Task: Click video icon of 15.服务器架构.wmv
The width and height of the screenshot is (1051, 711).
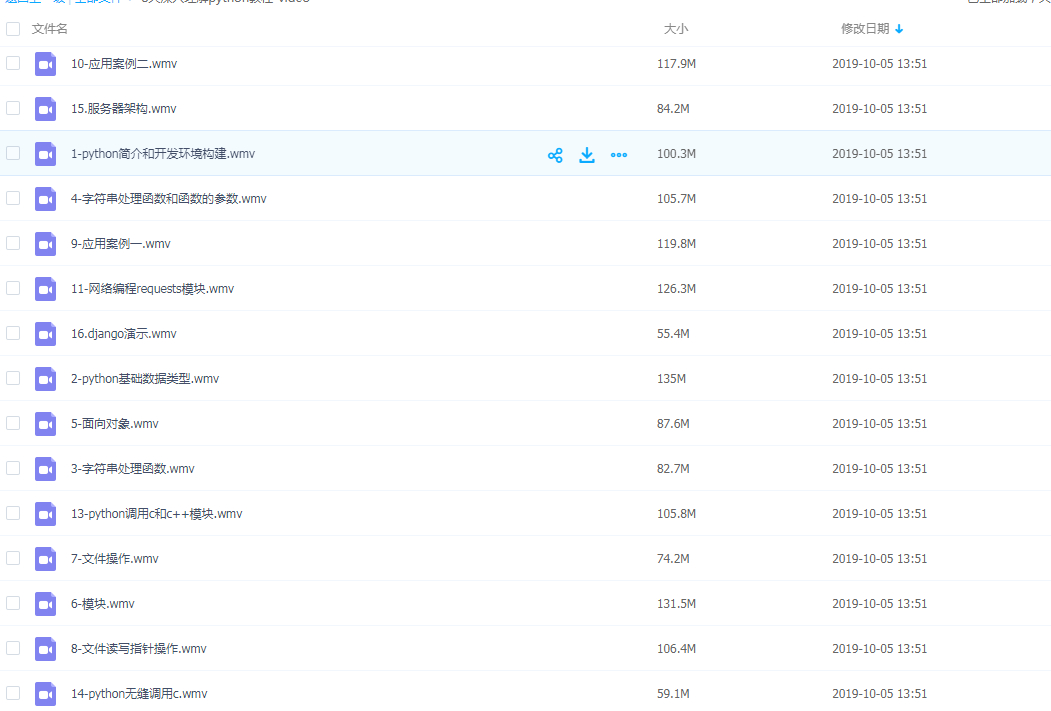Action: [x=46, y=109]
